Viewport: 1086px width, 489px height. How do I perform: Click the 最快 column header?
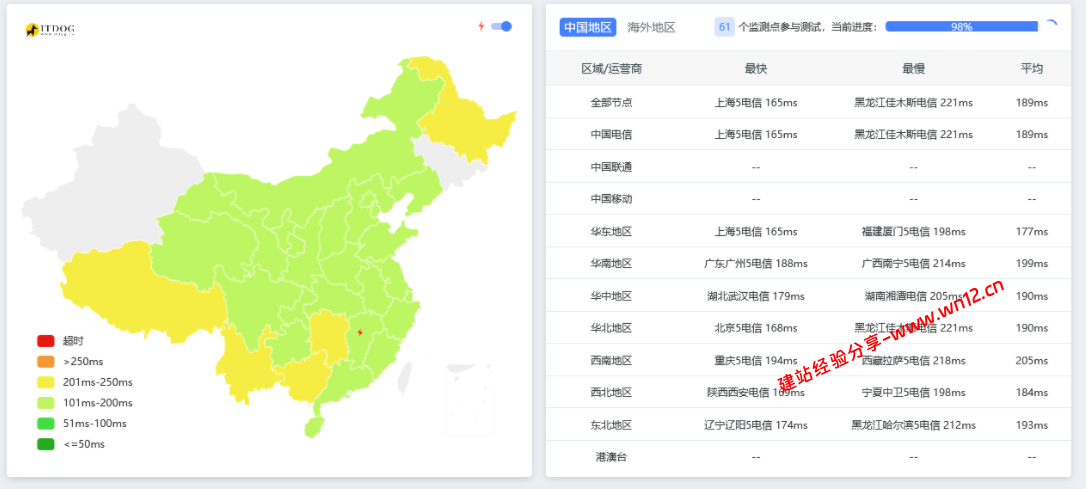[756, 69]
